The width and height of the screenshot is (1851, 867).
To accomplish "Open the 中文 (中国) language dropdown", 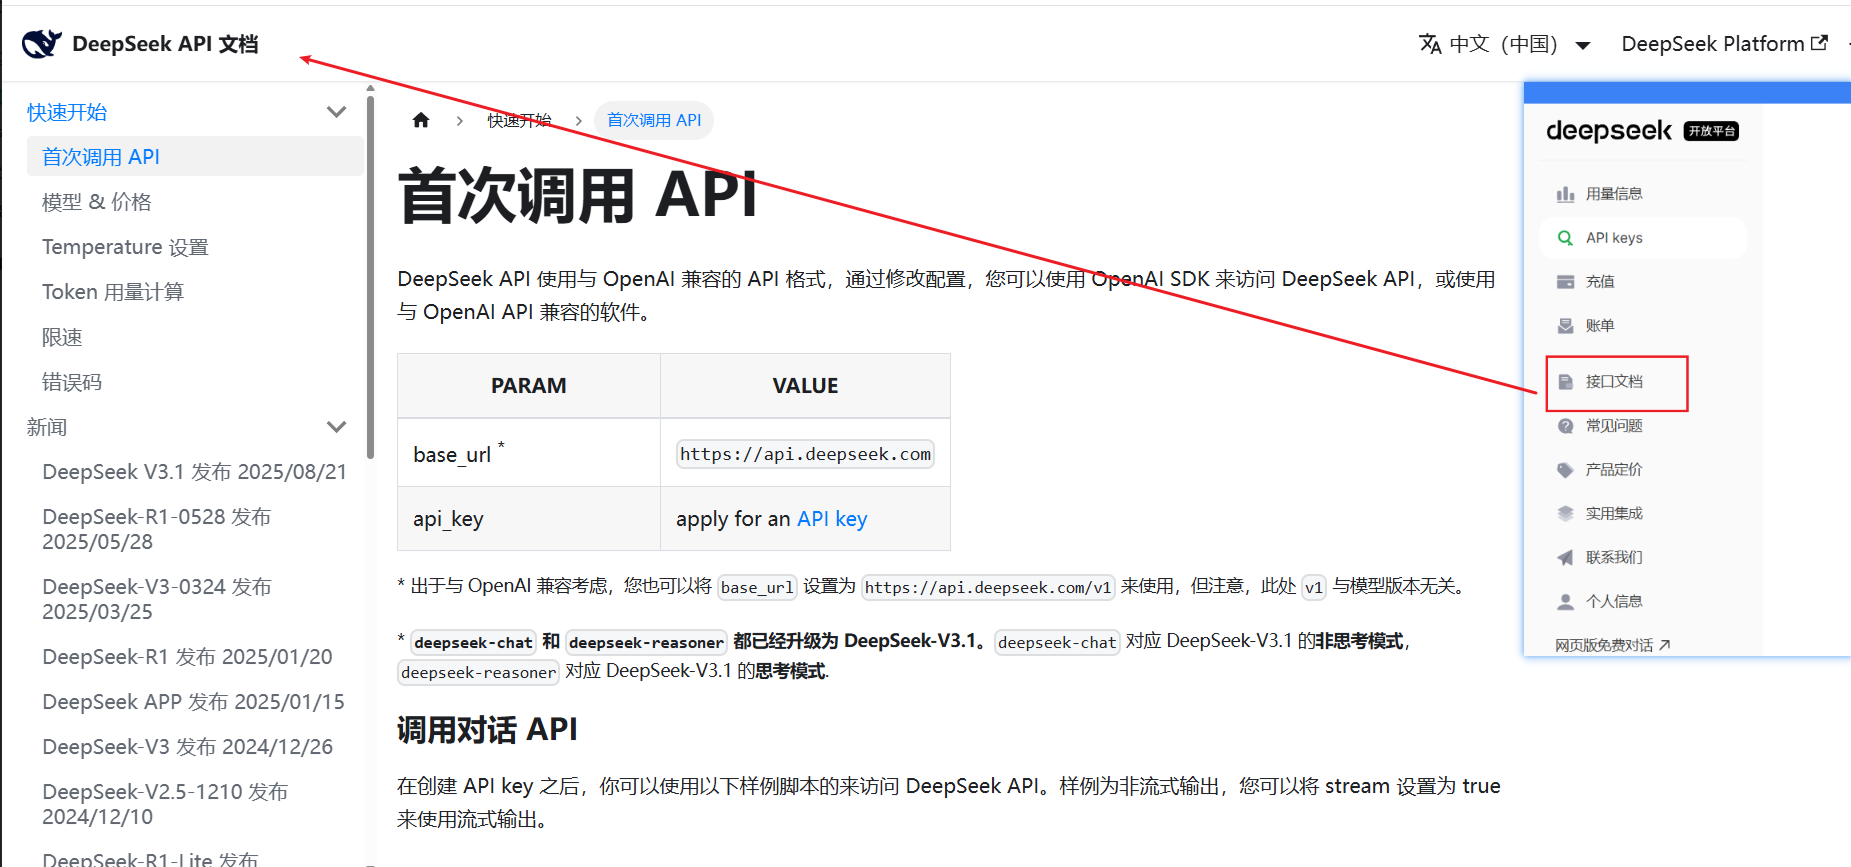I will pos(1505,44).
